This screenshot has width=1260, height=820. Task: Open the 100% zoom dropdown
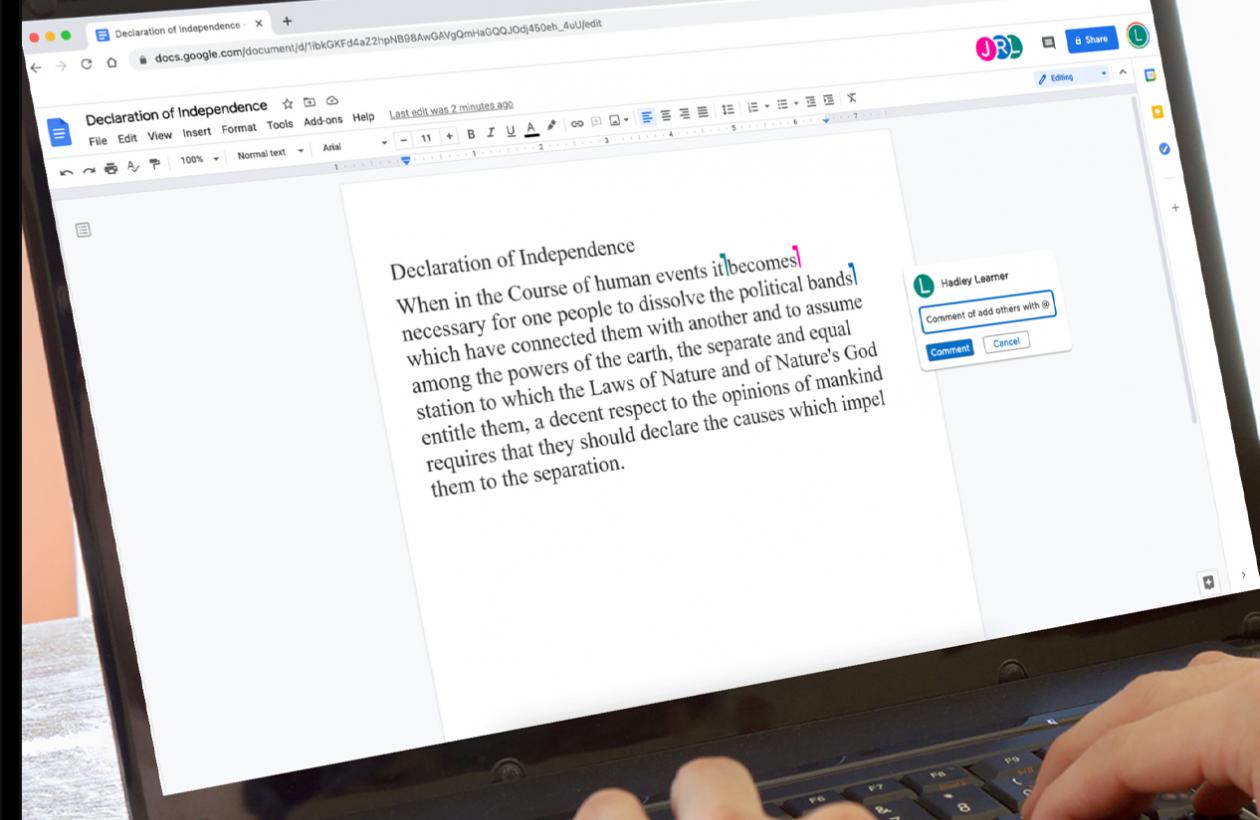click(199, 159)
